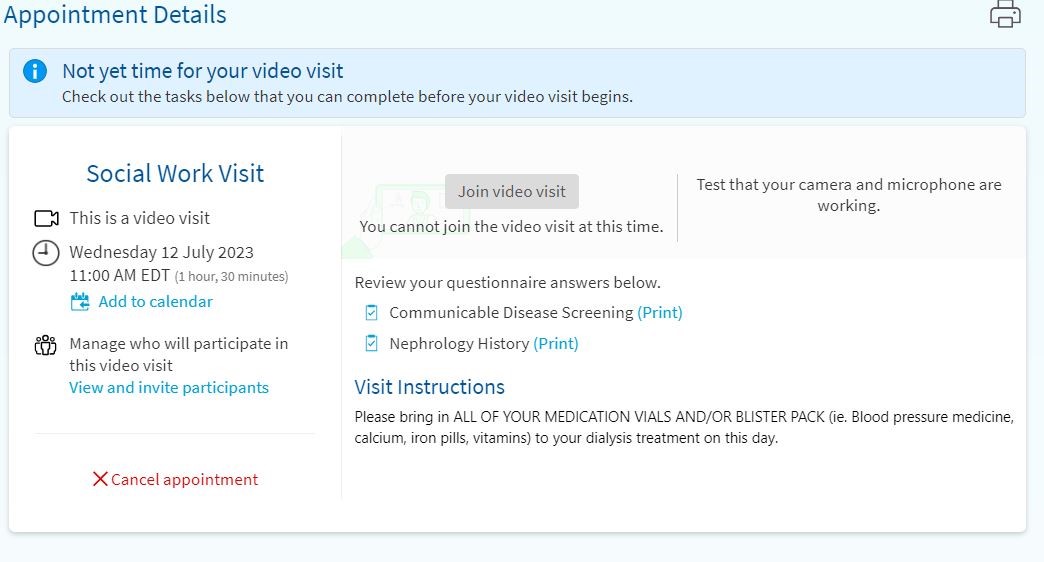
Task: Click 'Manage who will participate' text
Action: (178, 354)
